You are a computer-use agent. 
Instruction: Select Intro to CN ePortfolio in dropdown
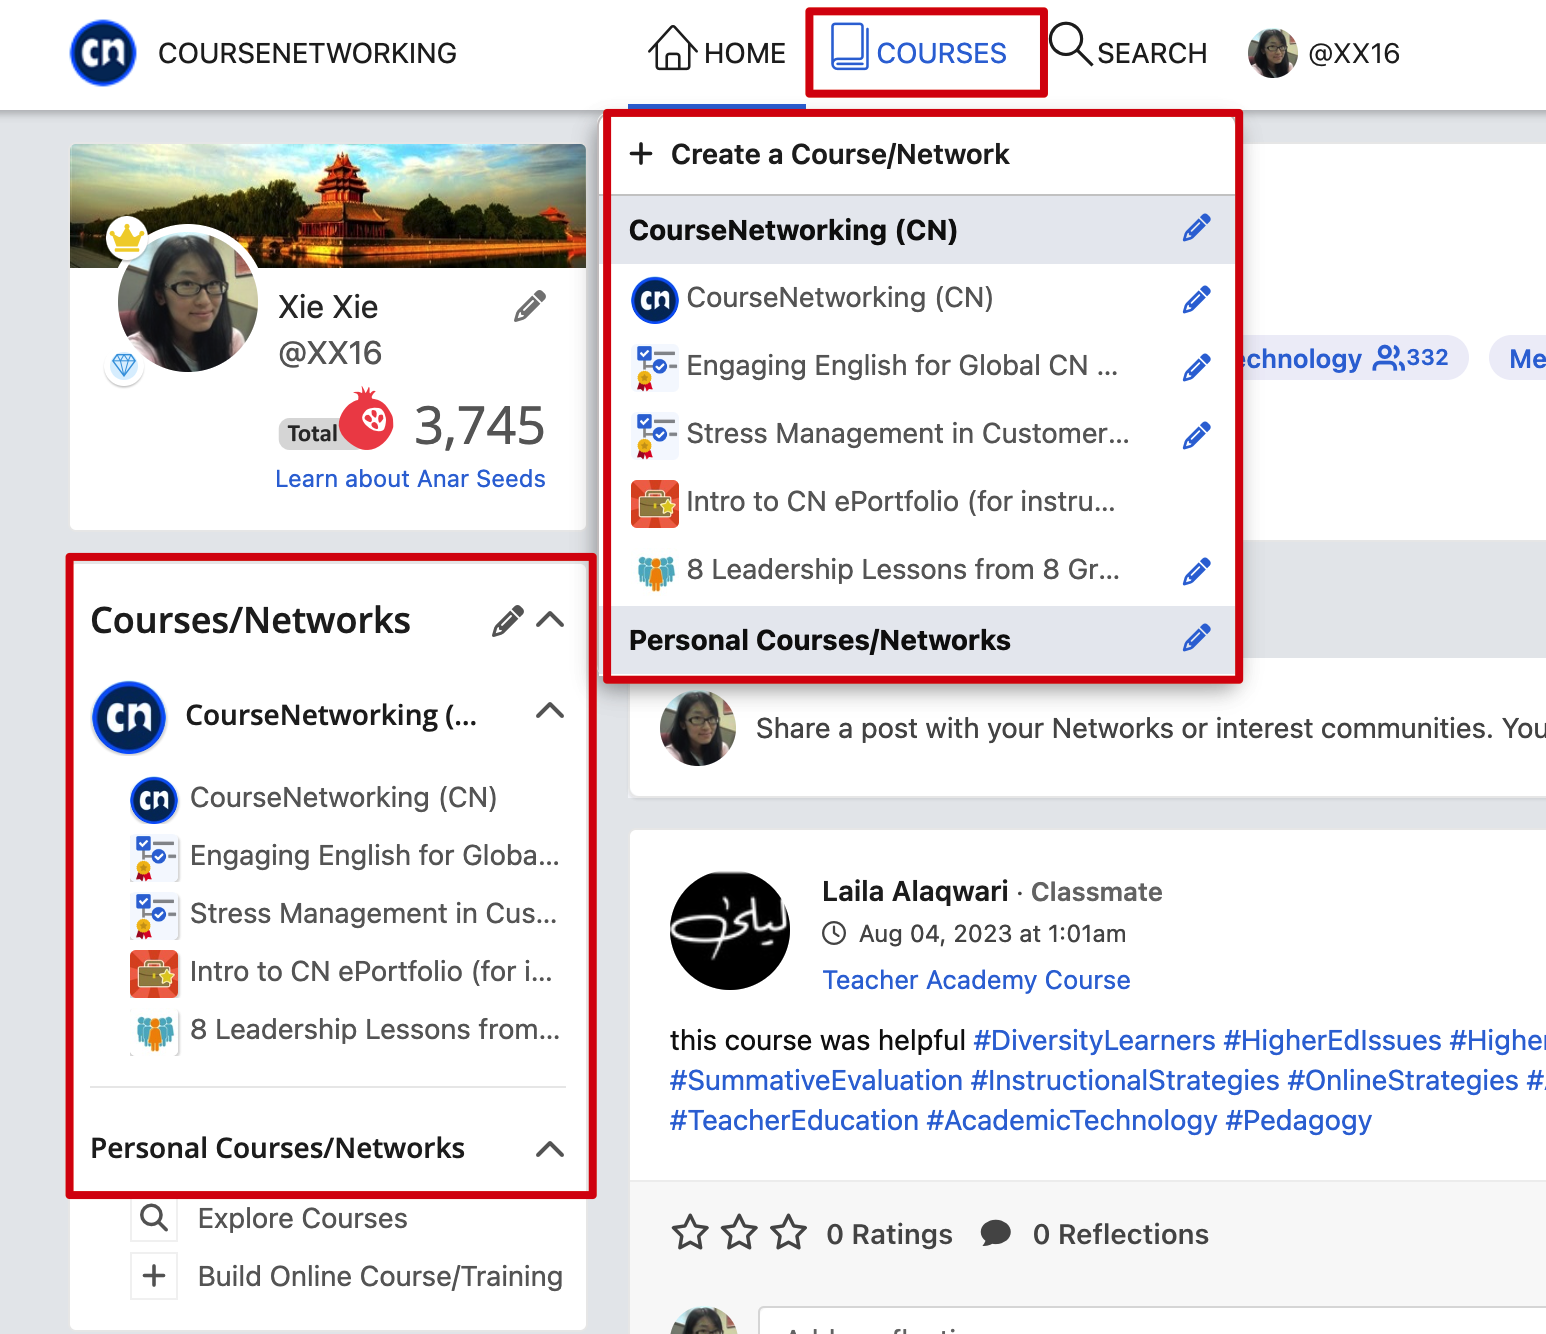click(x=900, y=502)
